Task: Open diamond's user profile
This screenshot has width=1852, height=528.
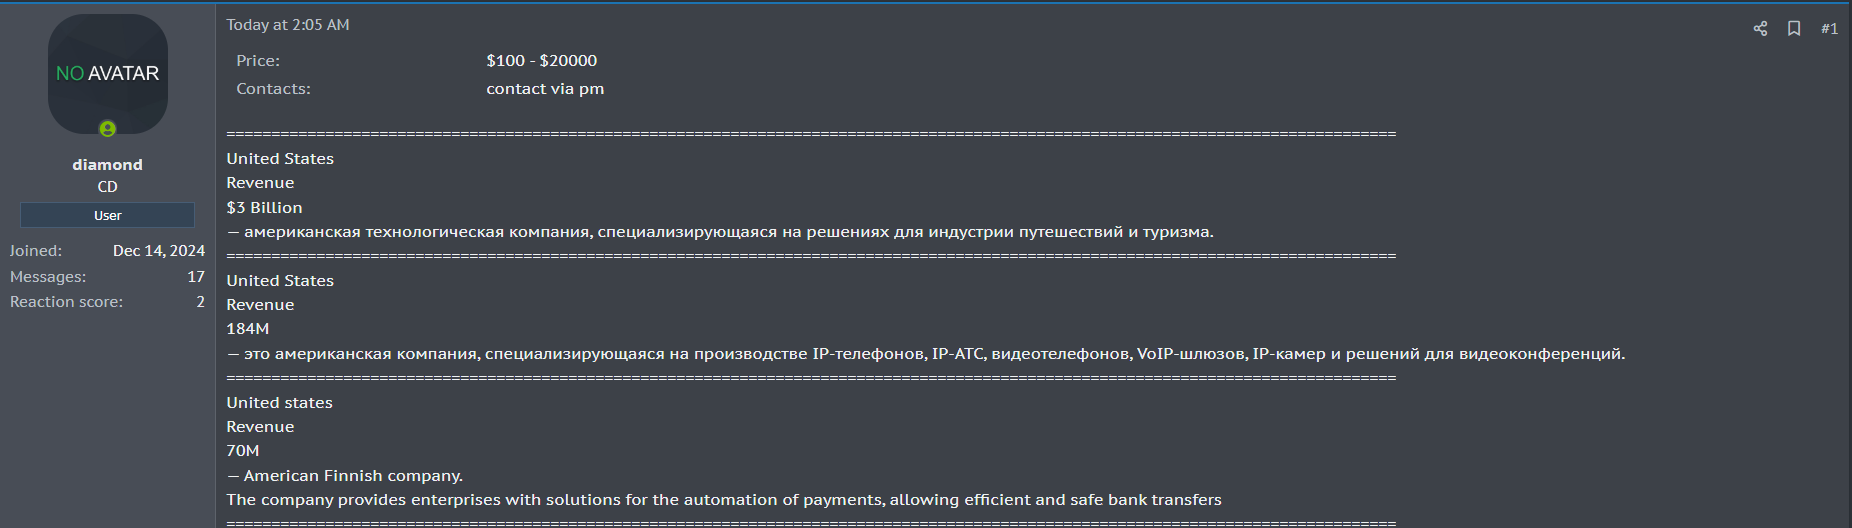Action: coord(108,165)
